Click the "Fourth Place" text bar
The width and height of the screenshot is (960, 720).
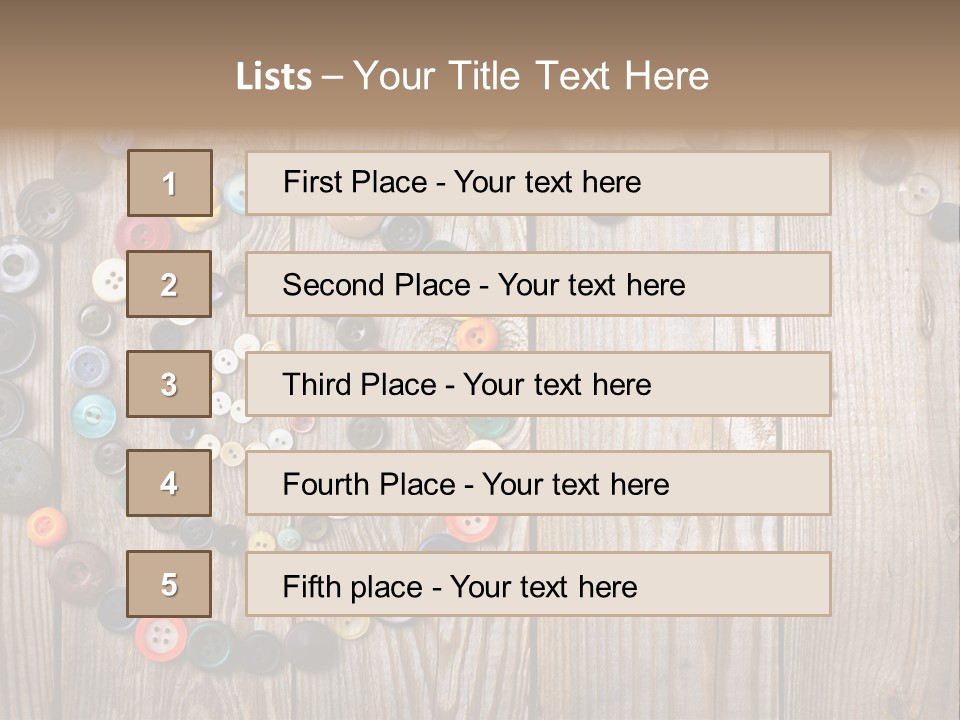538,484
